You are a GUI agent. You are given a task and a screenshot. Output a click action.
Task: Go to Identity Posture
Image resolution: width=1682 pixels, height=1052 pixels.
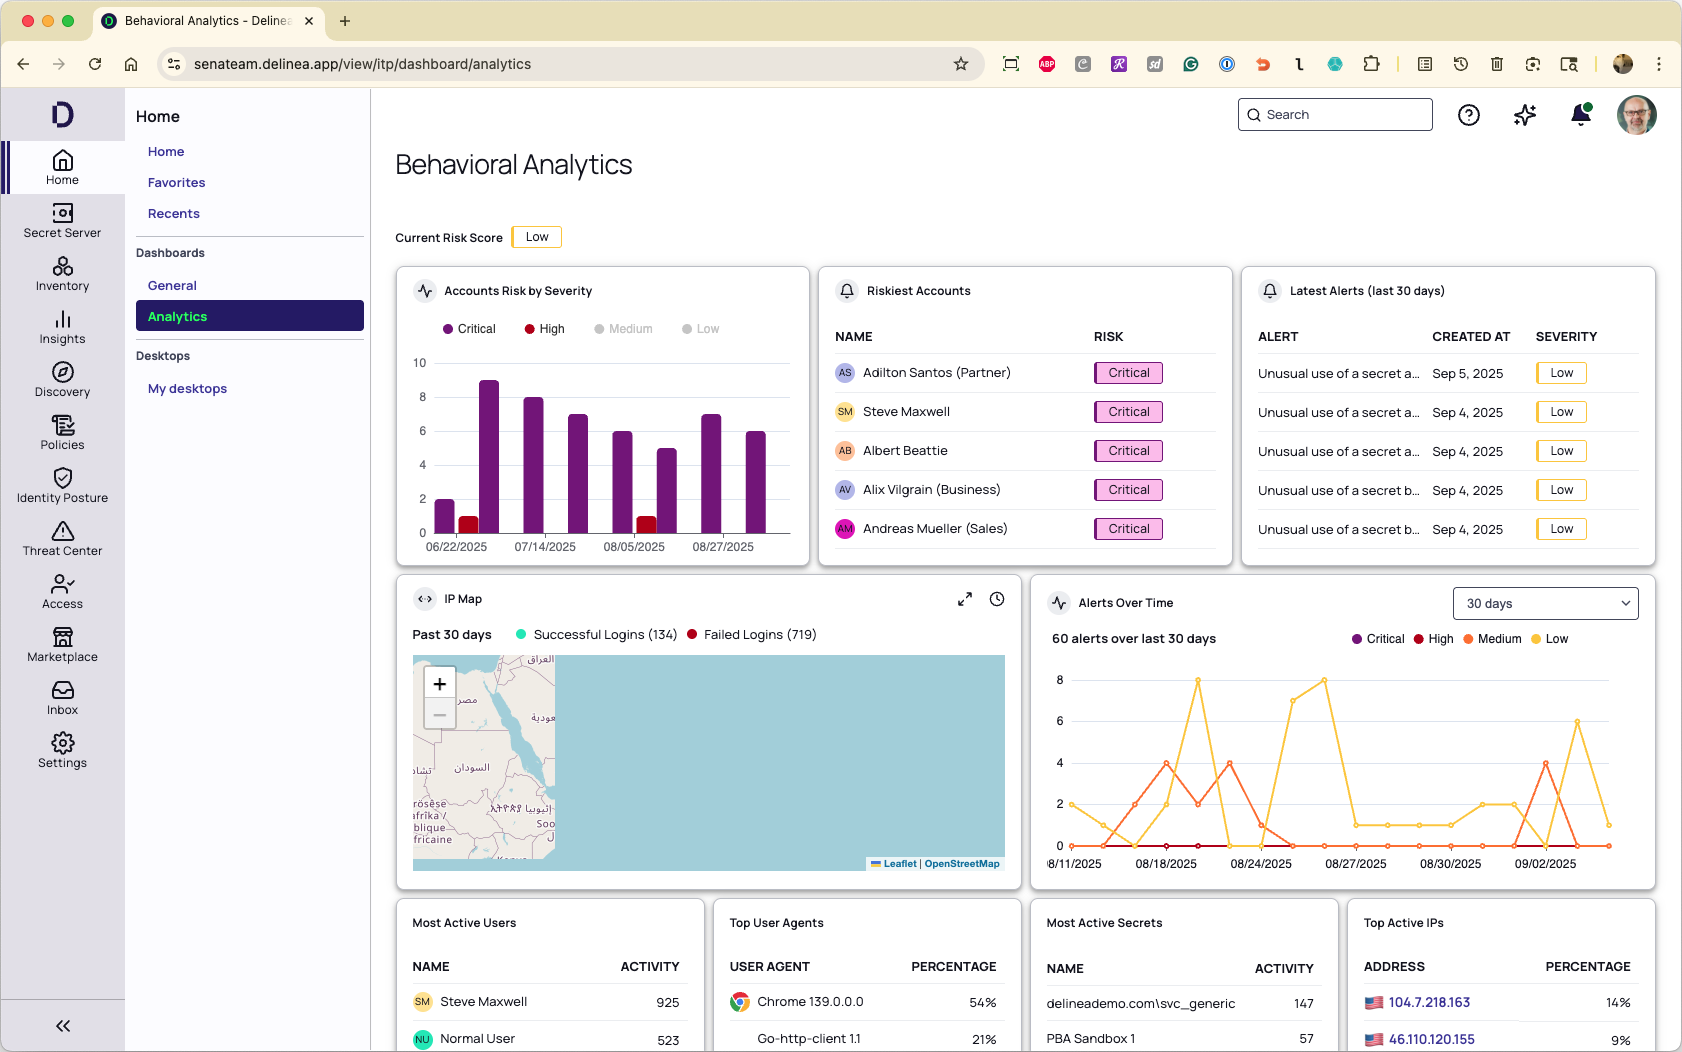tap(62, 486)
